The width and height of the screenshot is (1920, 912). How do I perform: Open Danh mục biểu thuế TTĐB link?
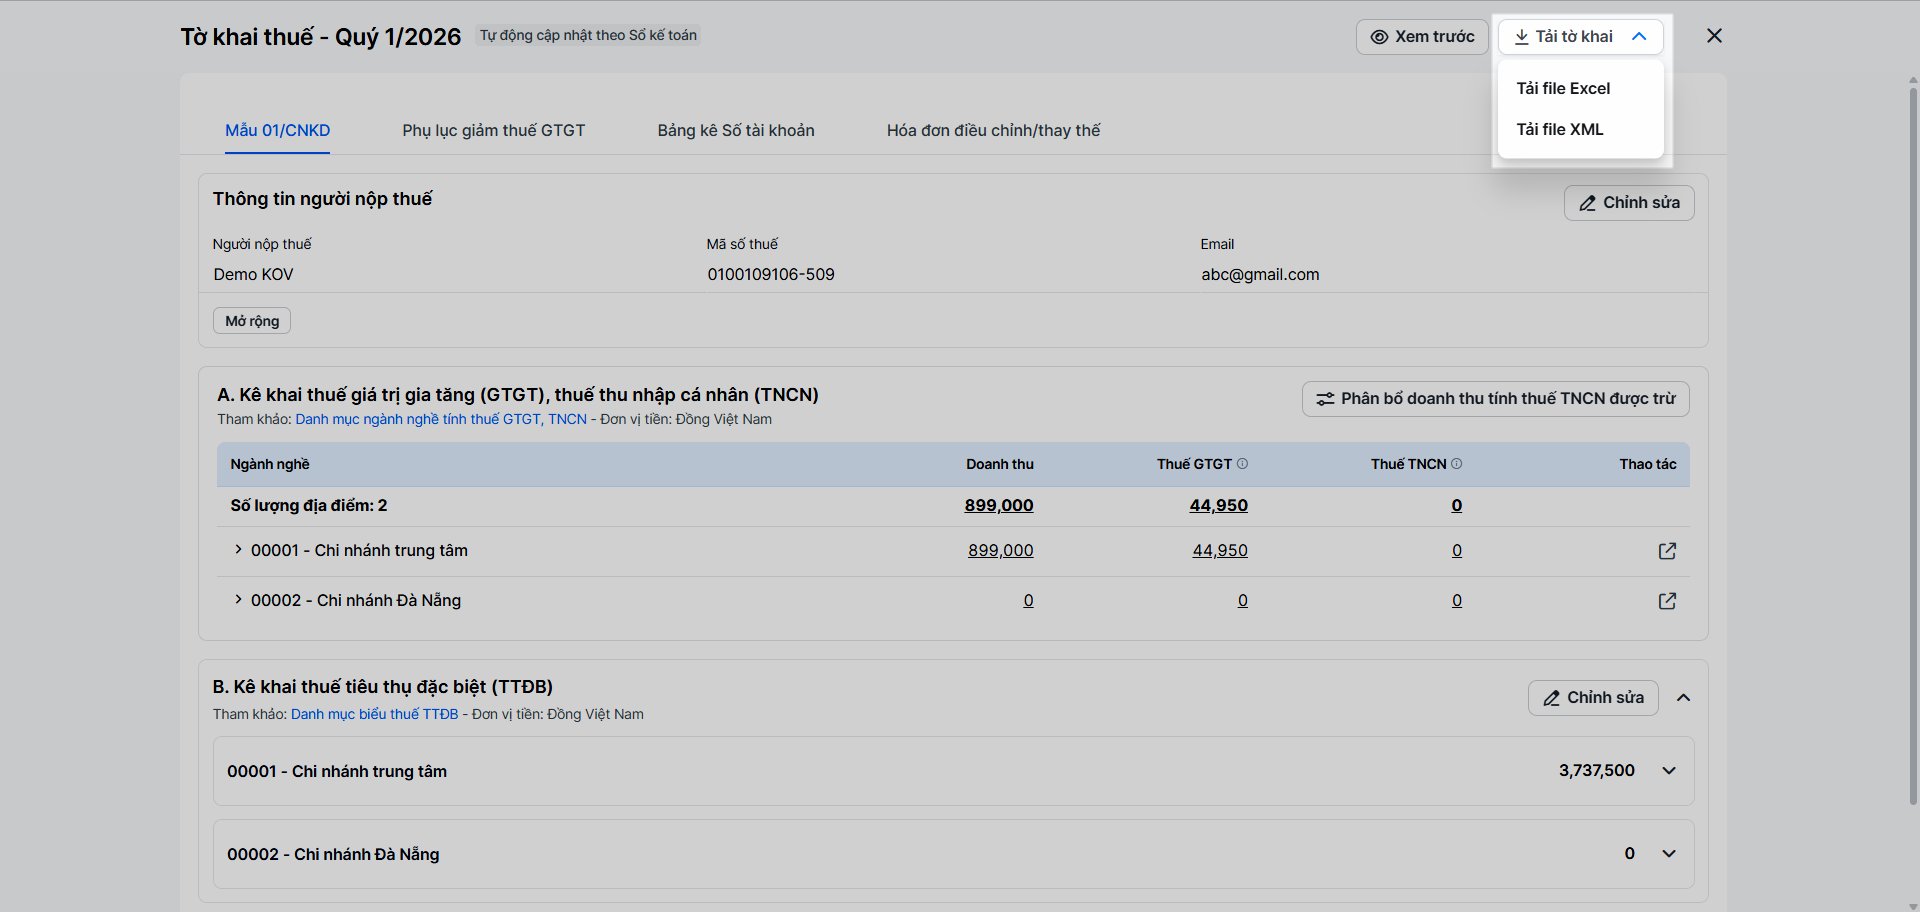(x=374, y=714)
